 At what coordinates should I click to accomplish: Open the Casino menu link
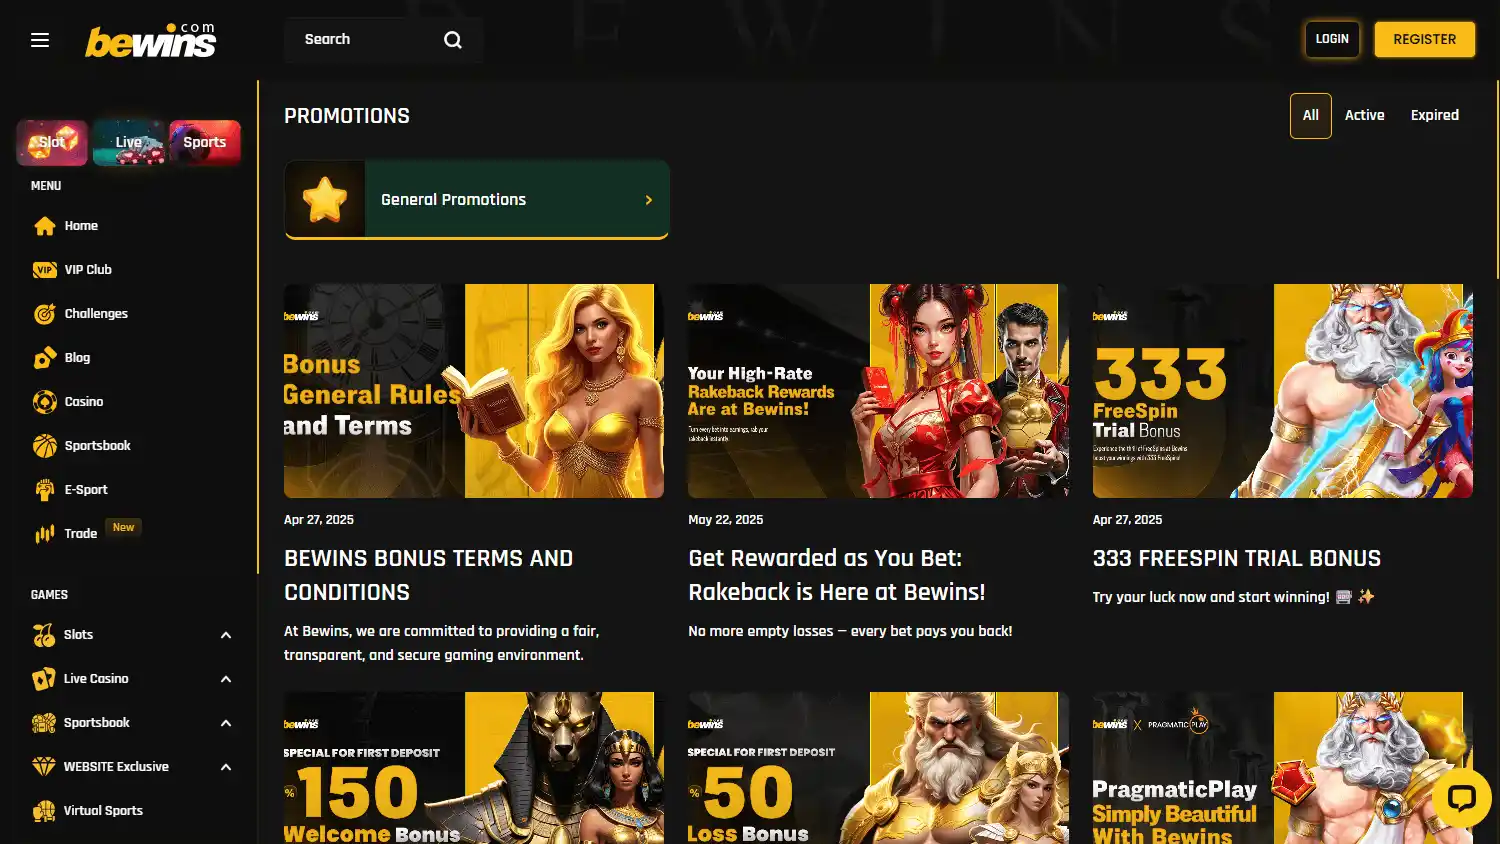tap(84, 402)
